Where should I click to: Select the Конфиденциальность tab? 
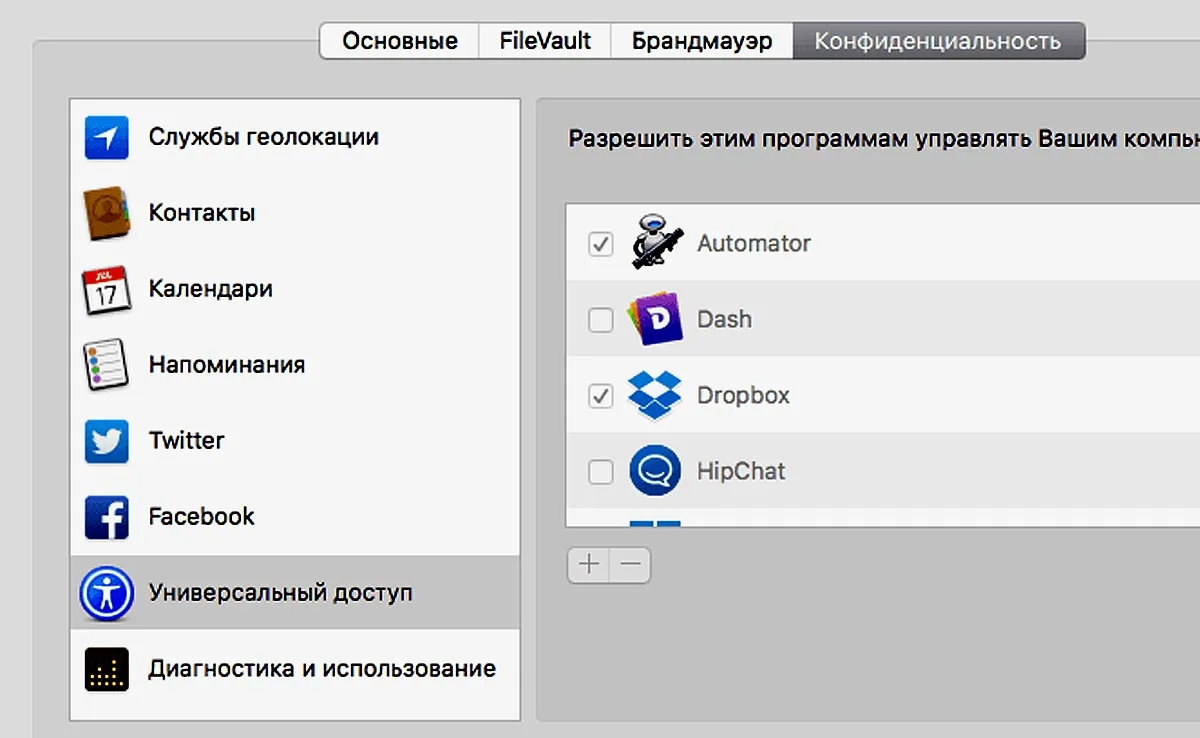pyautogui.click(x=938, y=41)
